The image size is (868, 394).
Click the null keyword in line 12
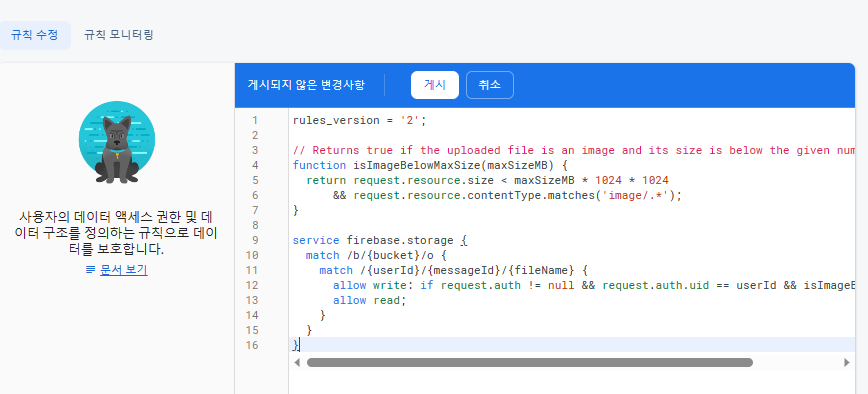tap(561, 285)
